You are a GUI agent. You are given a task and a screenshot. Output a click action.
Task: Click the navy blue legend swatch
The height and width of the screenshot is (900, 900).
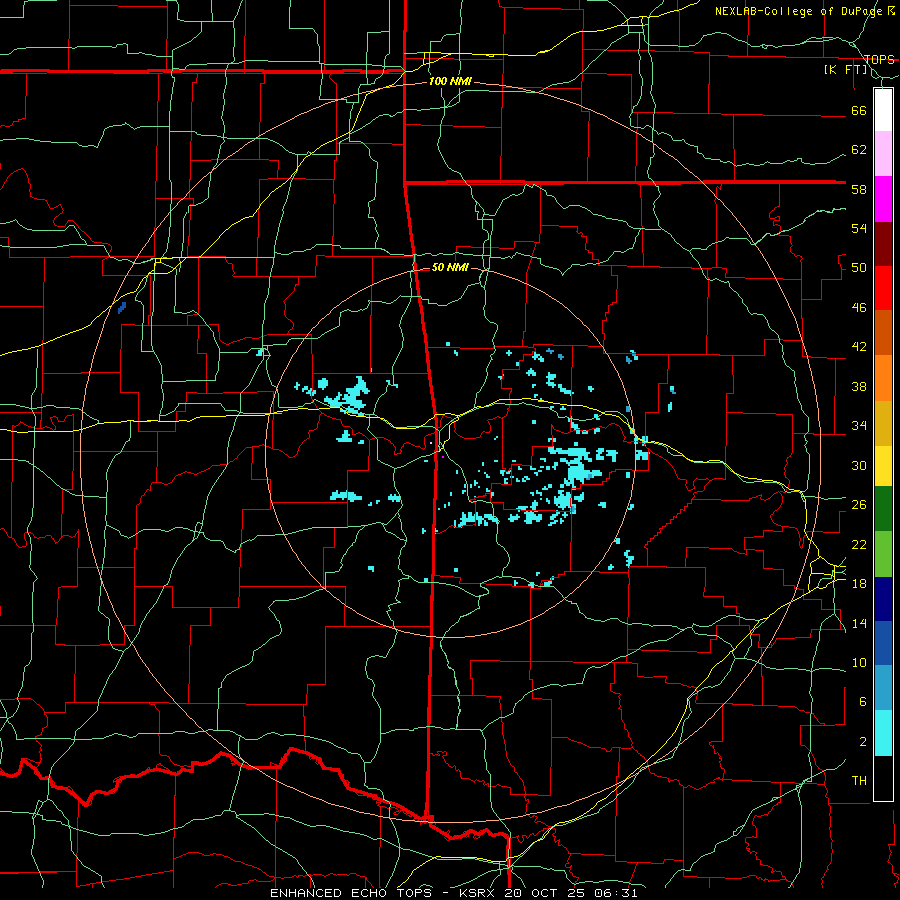(x=883, y=599)
